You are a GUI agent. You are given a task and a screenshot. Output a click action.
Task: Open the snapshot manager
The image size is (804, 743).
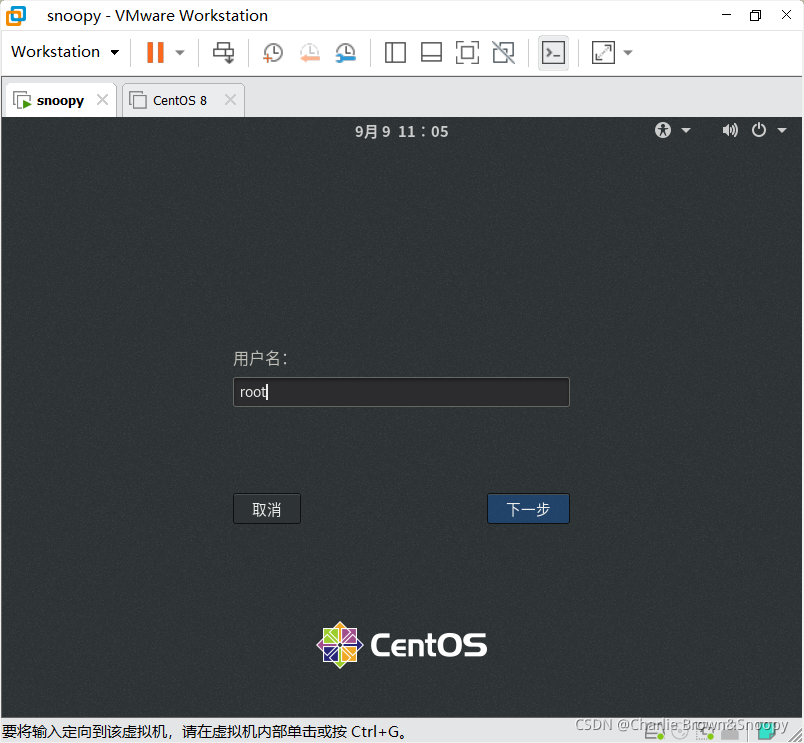coord(346,52)
